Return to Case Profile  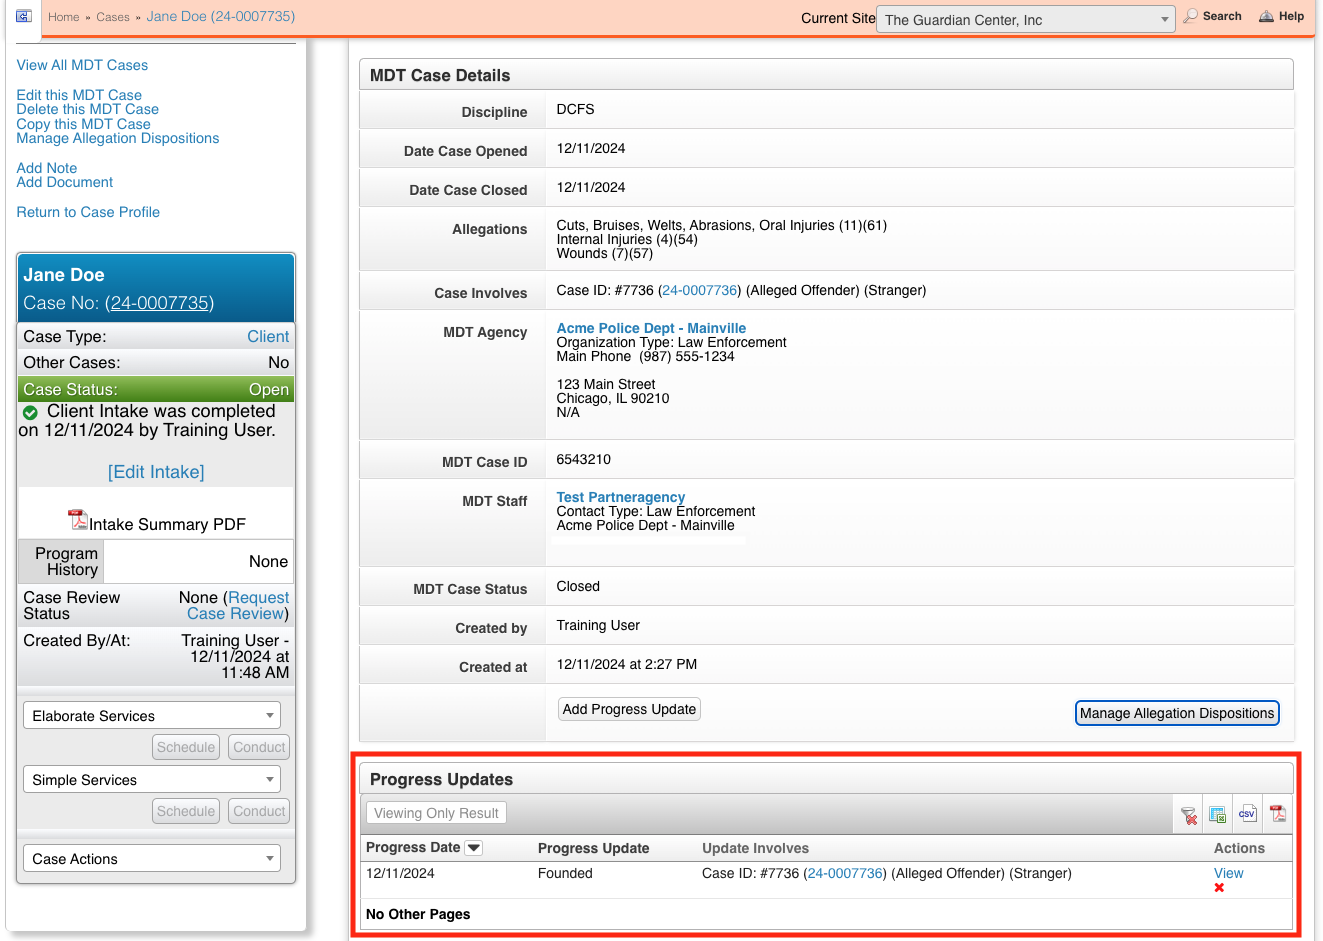tap(88, 212)
